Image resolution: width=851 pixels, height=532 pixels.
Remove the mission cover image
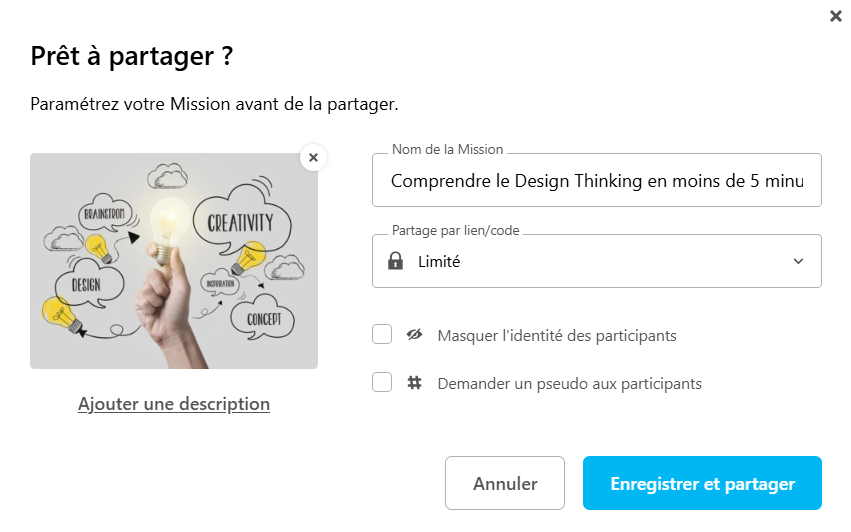click(x=313, y=157)
